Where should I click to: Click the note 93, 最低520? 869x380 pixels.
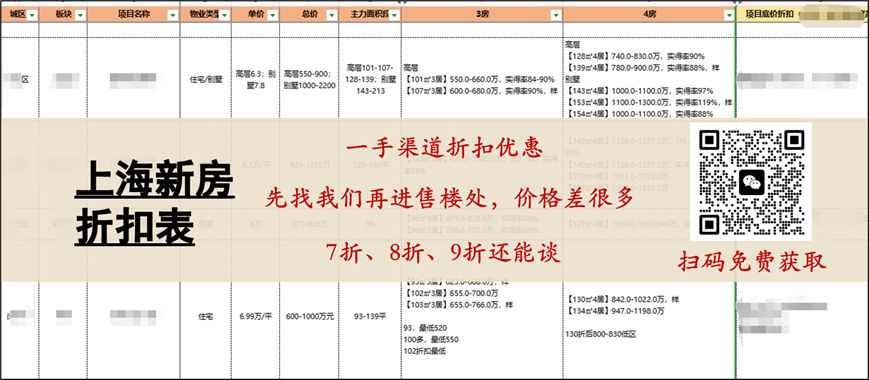(425, 328)
